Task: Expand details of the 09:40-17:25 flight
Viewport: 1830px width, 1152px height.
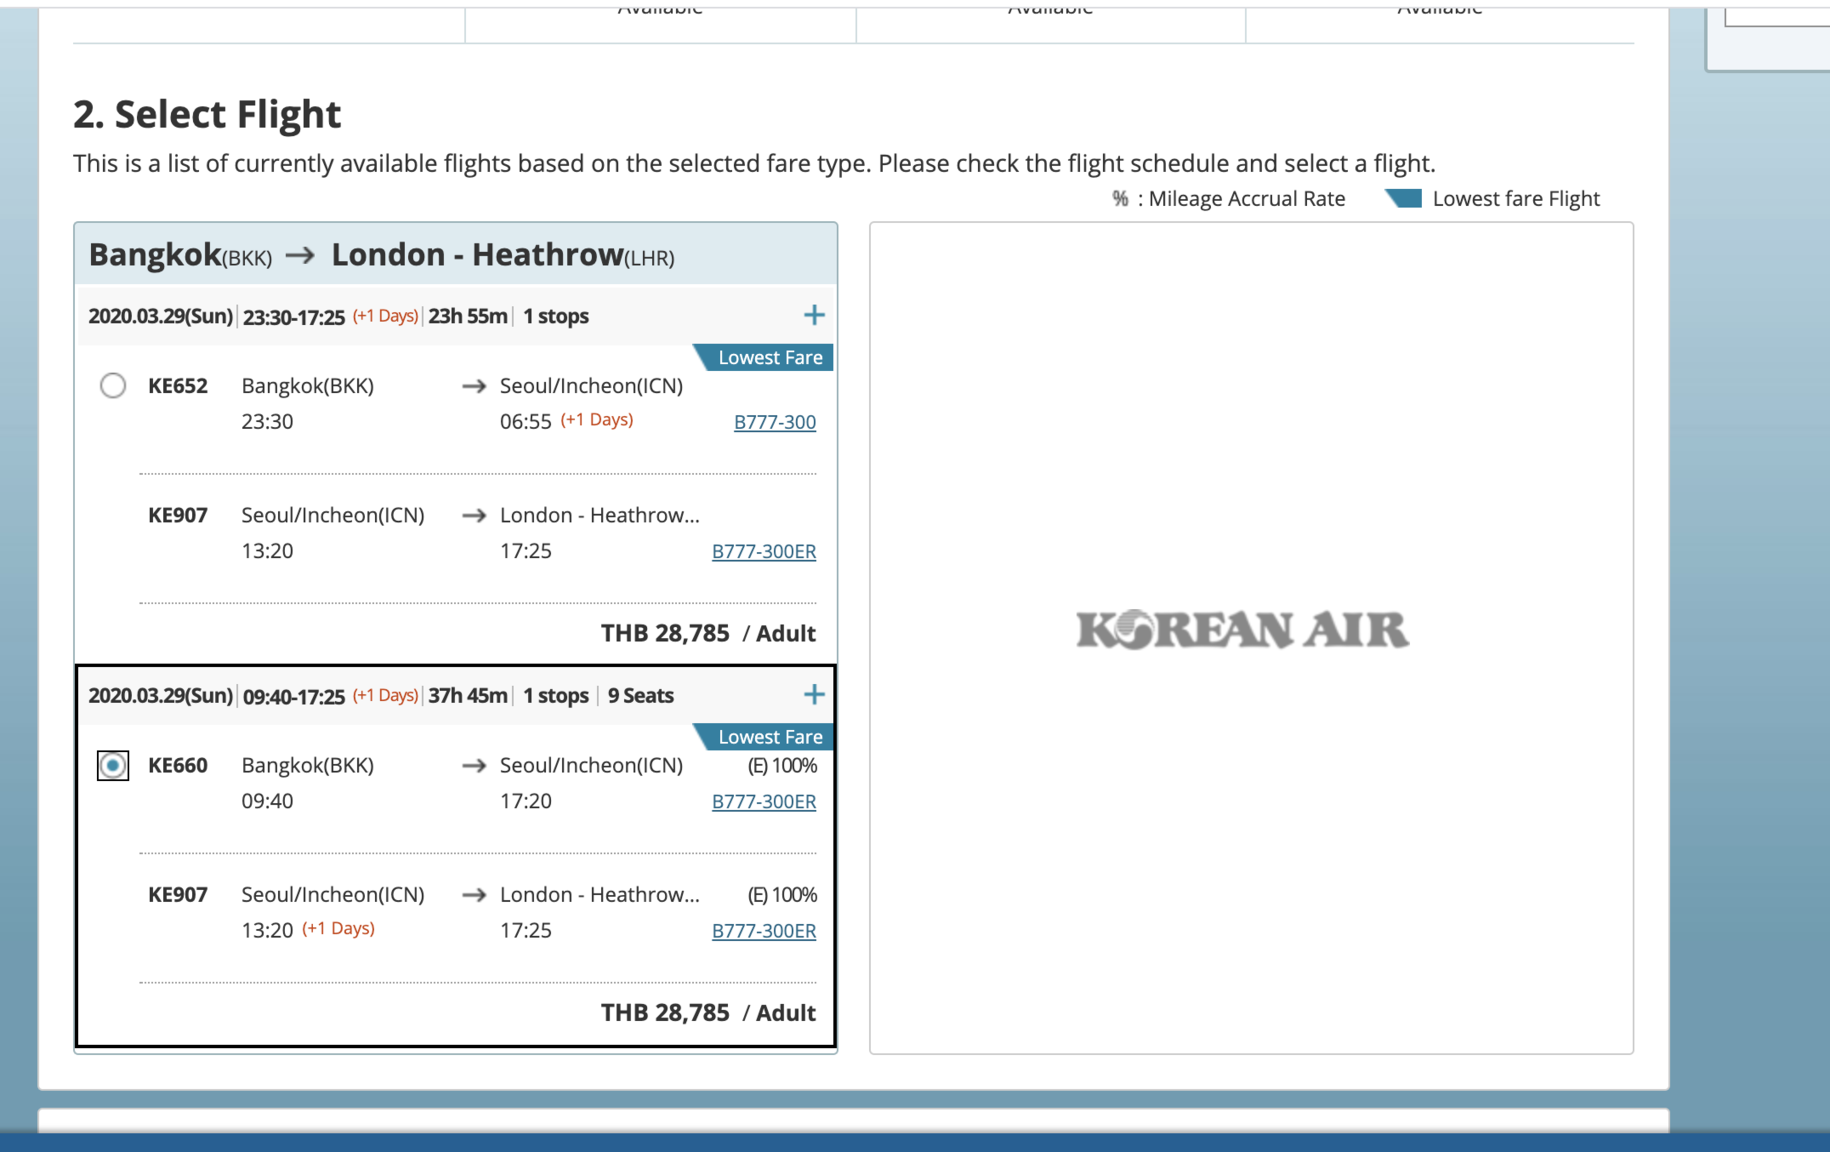Action: point(814,695)
